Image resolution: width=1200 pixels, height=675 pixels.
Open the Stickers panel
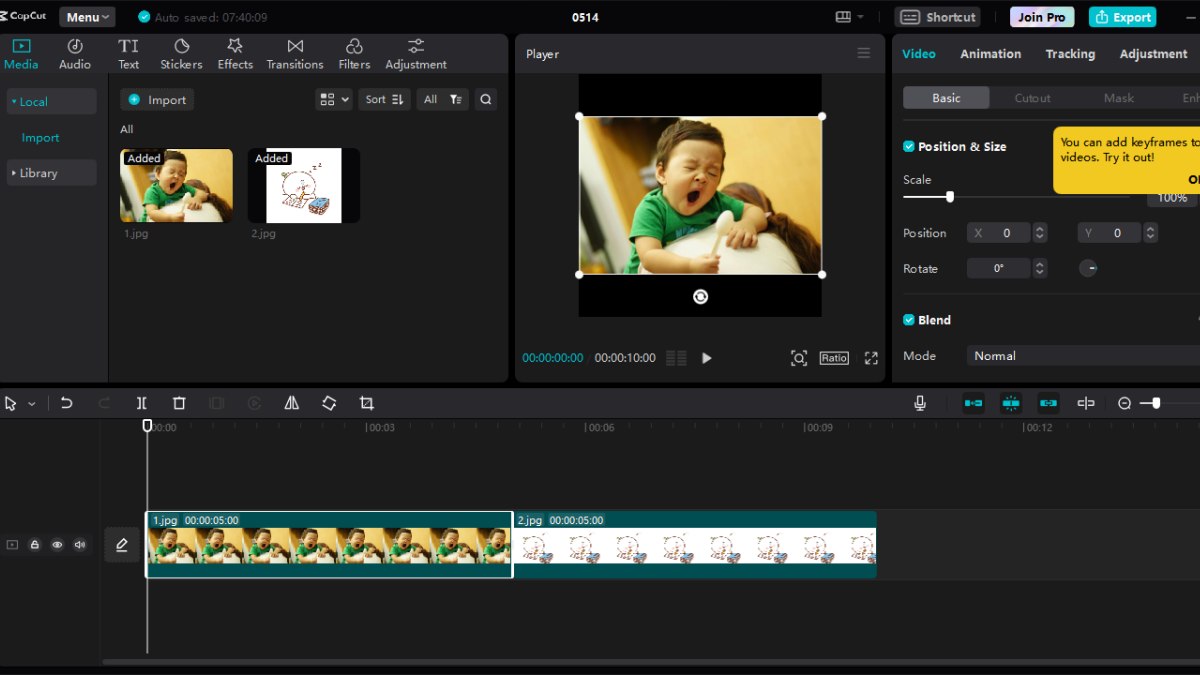[181, 54]
